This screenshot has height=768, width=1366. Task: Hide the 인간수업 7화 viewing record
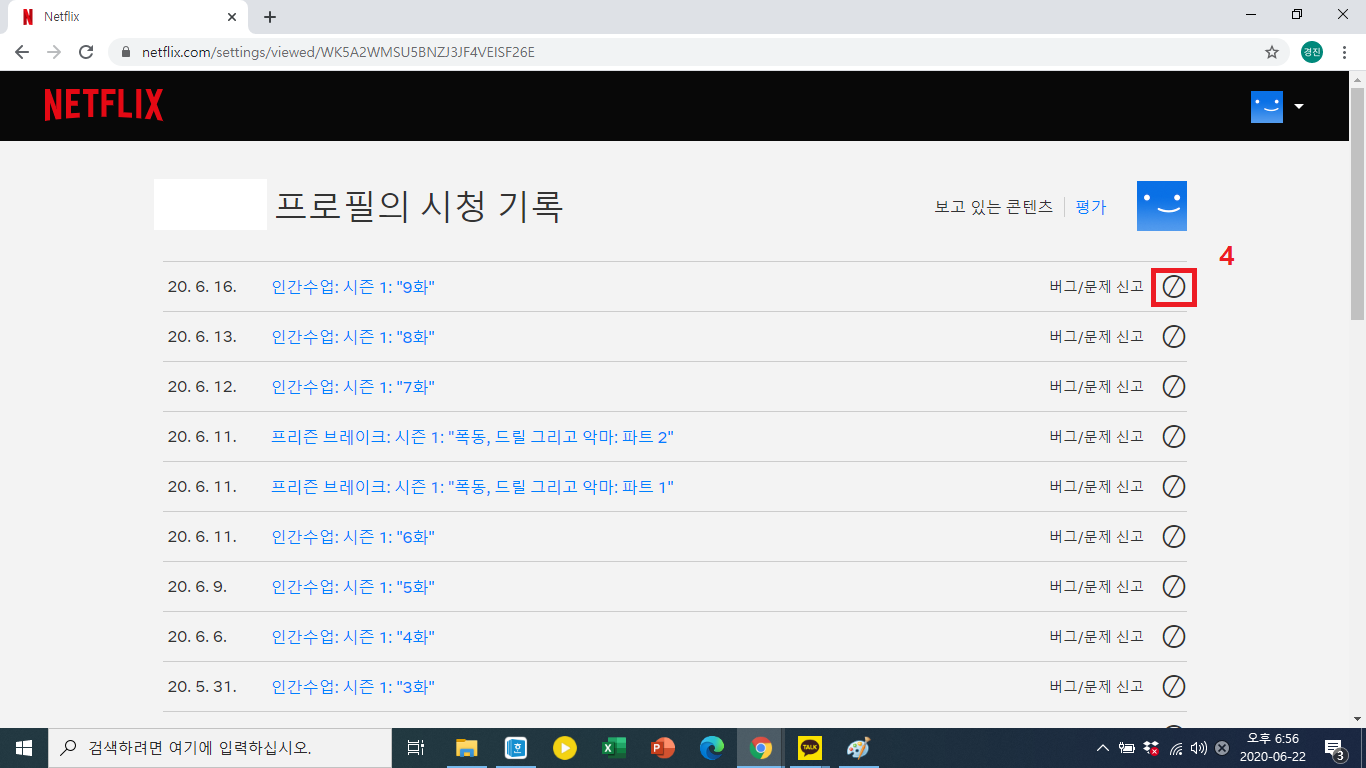point(1174,387)
